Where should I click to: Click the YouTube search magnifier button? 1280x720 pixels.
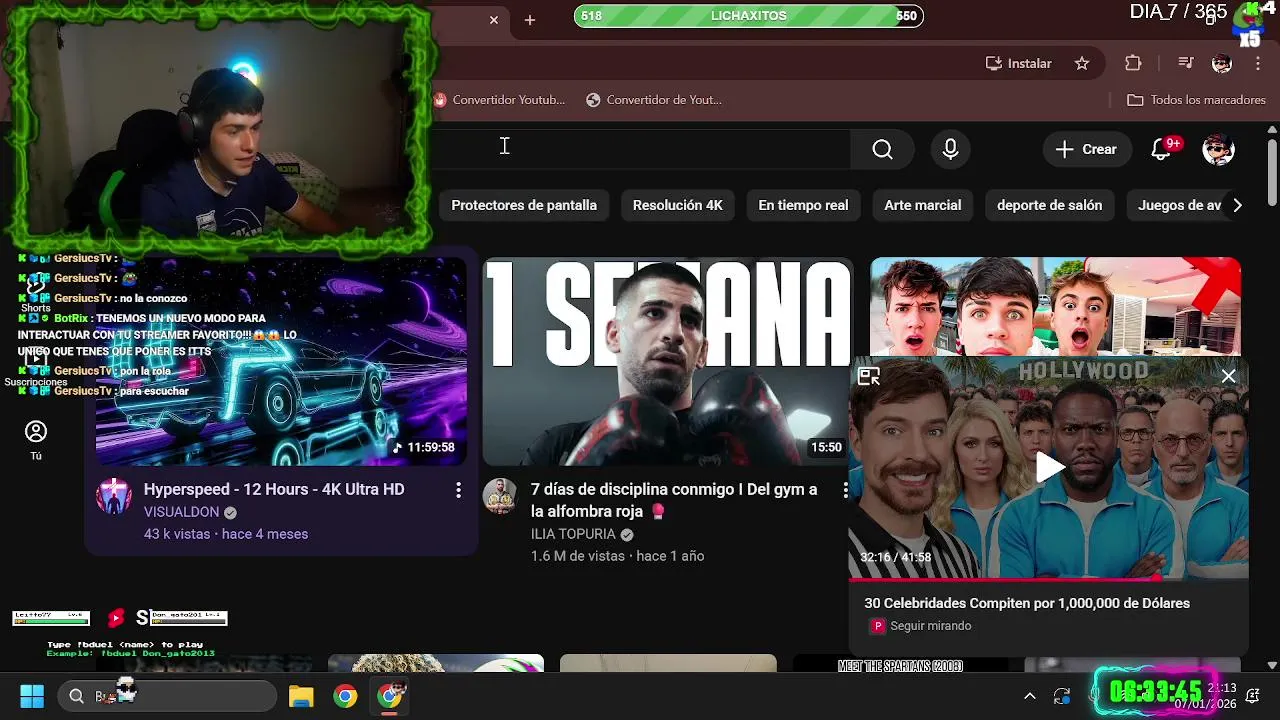tap(882, 149)
